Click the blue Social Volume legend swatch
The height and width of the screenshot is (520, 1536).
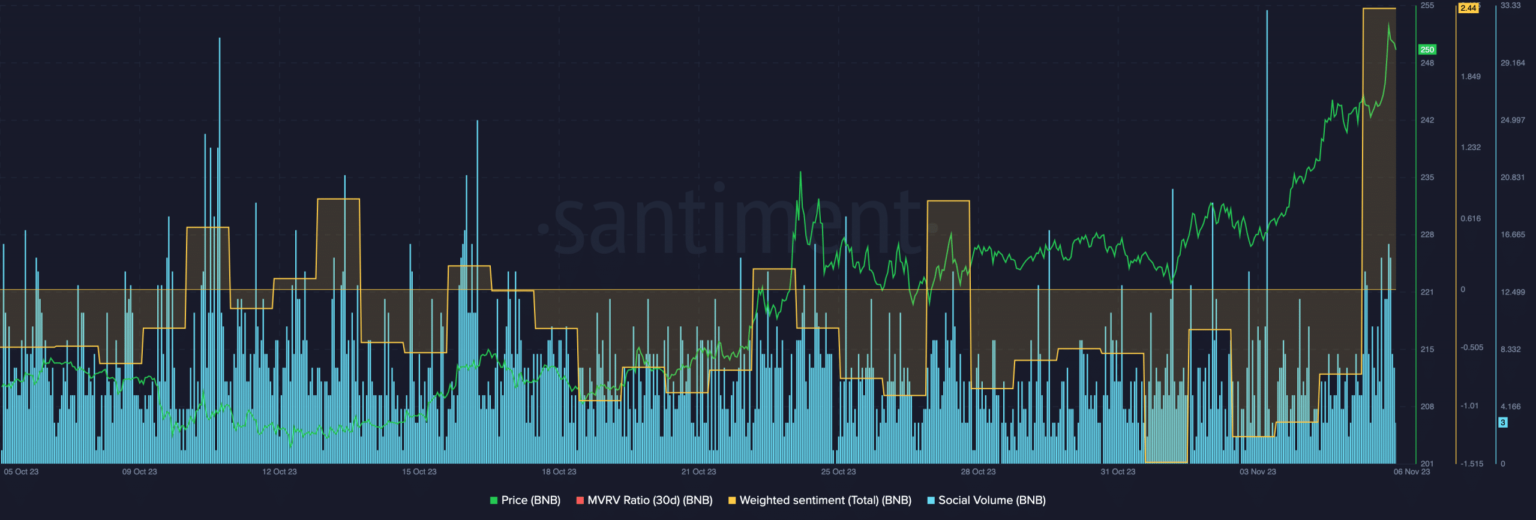point(932,500)
